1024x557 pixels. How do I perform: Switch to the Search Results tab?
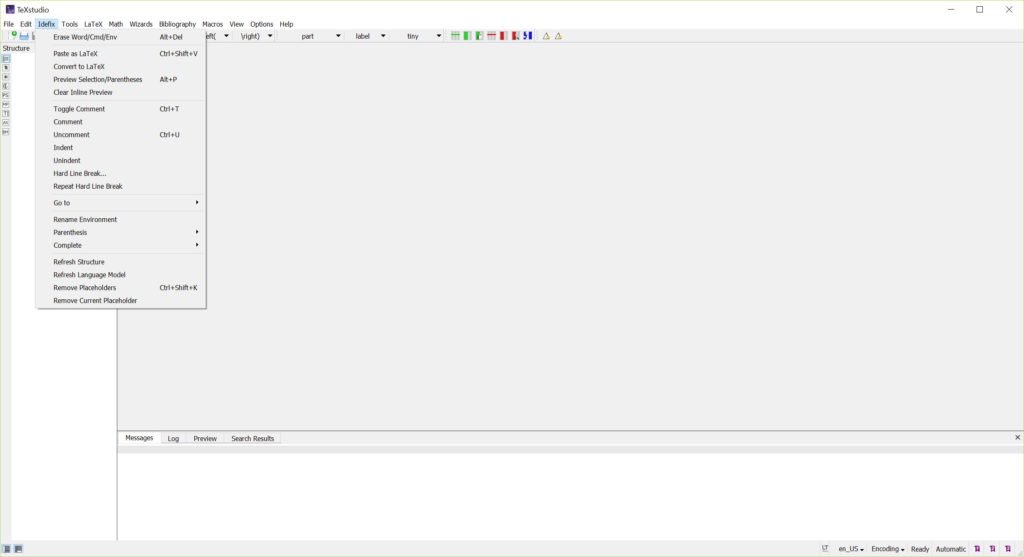coord(252,438)
